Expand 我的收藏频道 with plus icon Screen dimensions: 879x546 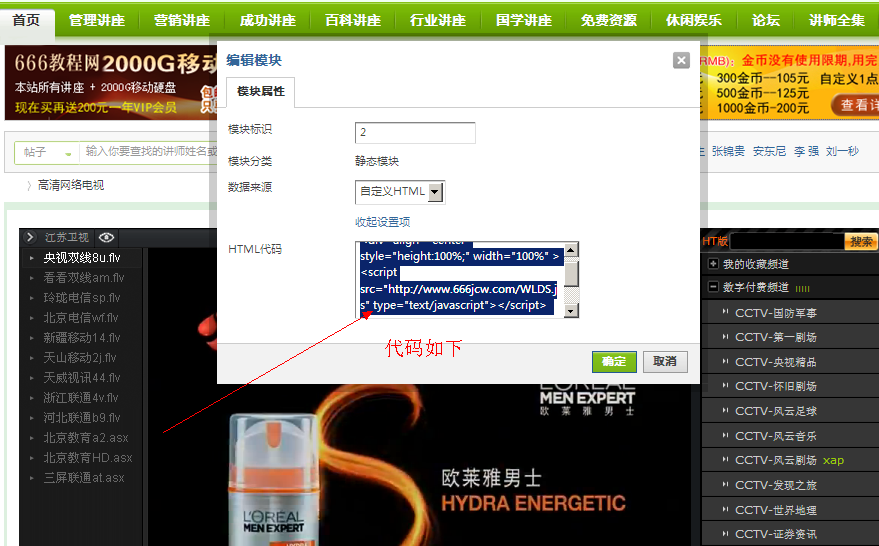click(x=713, y=263)
